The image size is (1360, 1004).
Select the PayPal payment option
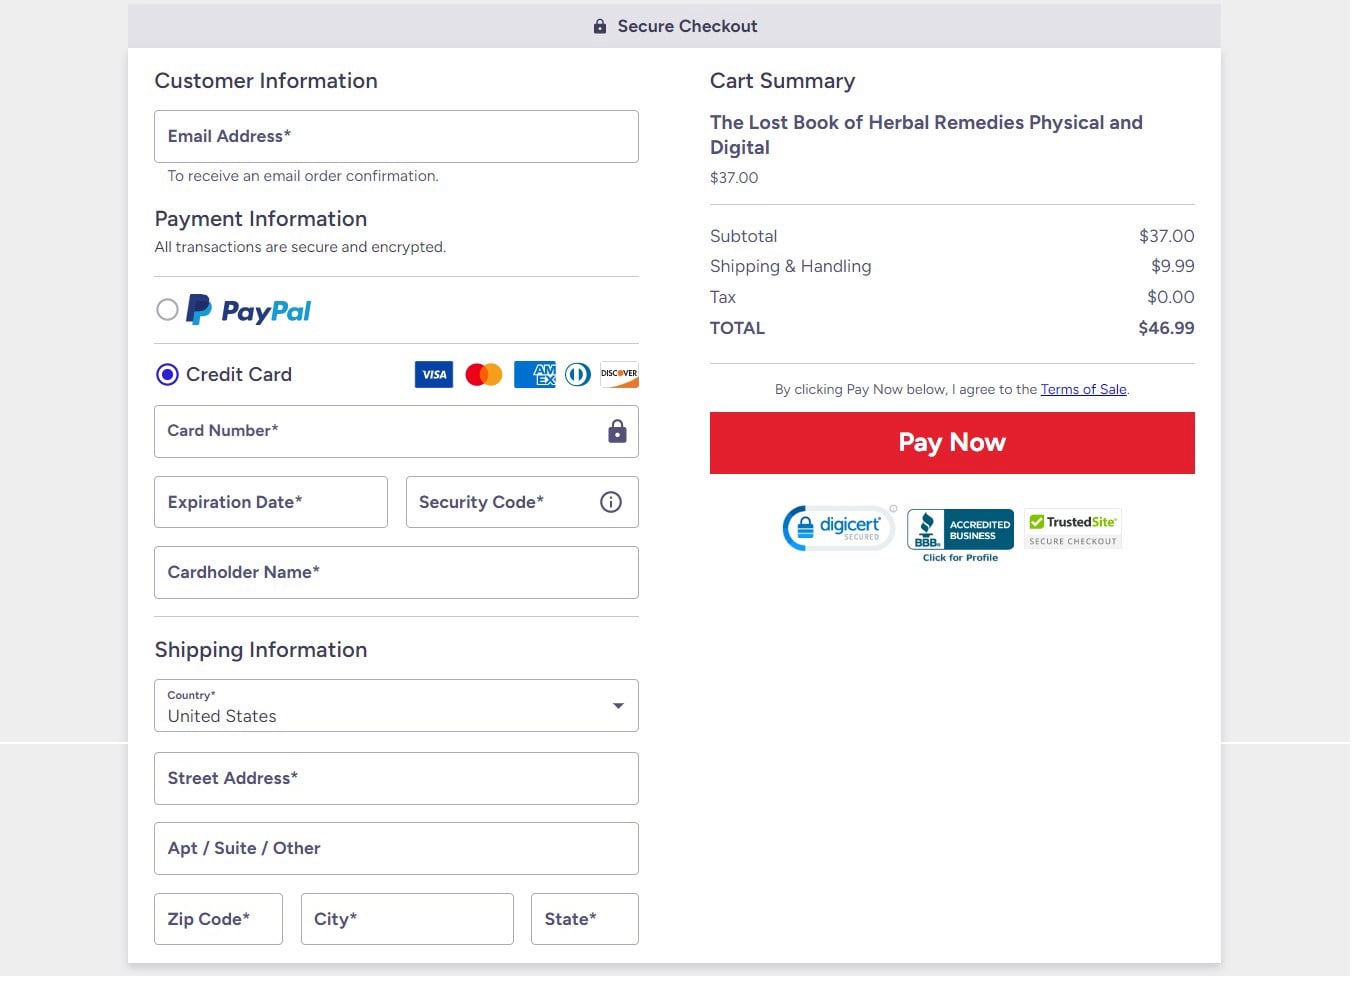tap(168, 310)
